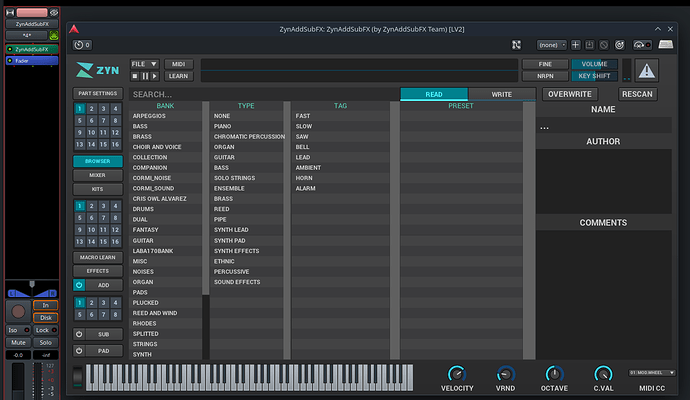Click the pin window icon in plugin toolbar
Image resolution: width=690 pixels, height=400 pixels.
515,44
